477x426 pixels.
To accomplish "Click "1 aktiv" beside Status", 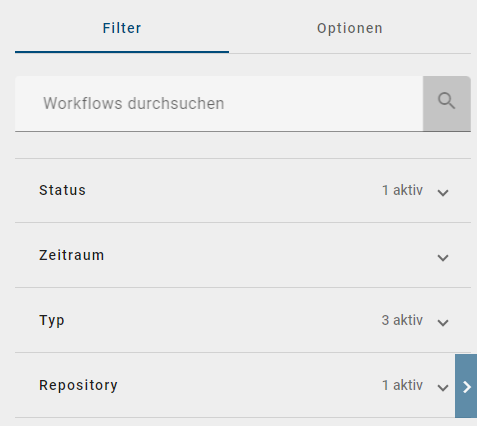I will (x=402, y=190).
